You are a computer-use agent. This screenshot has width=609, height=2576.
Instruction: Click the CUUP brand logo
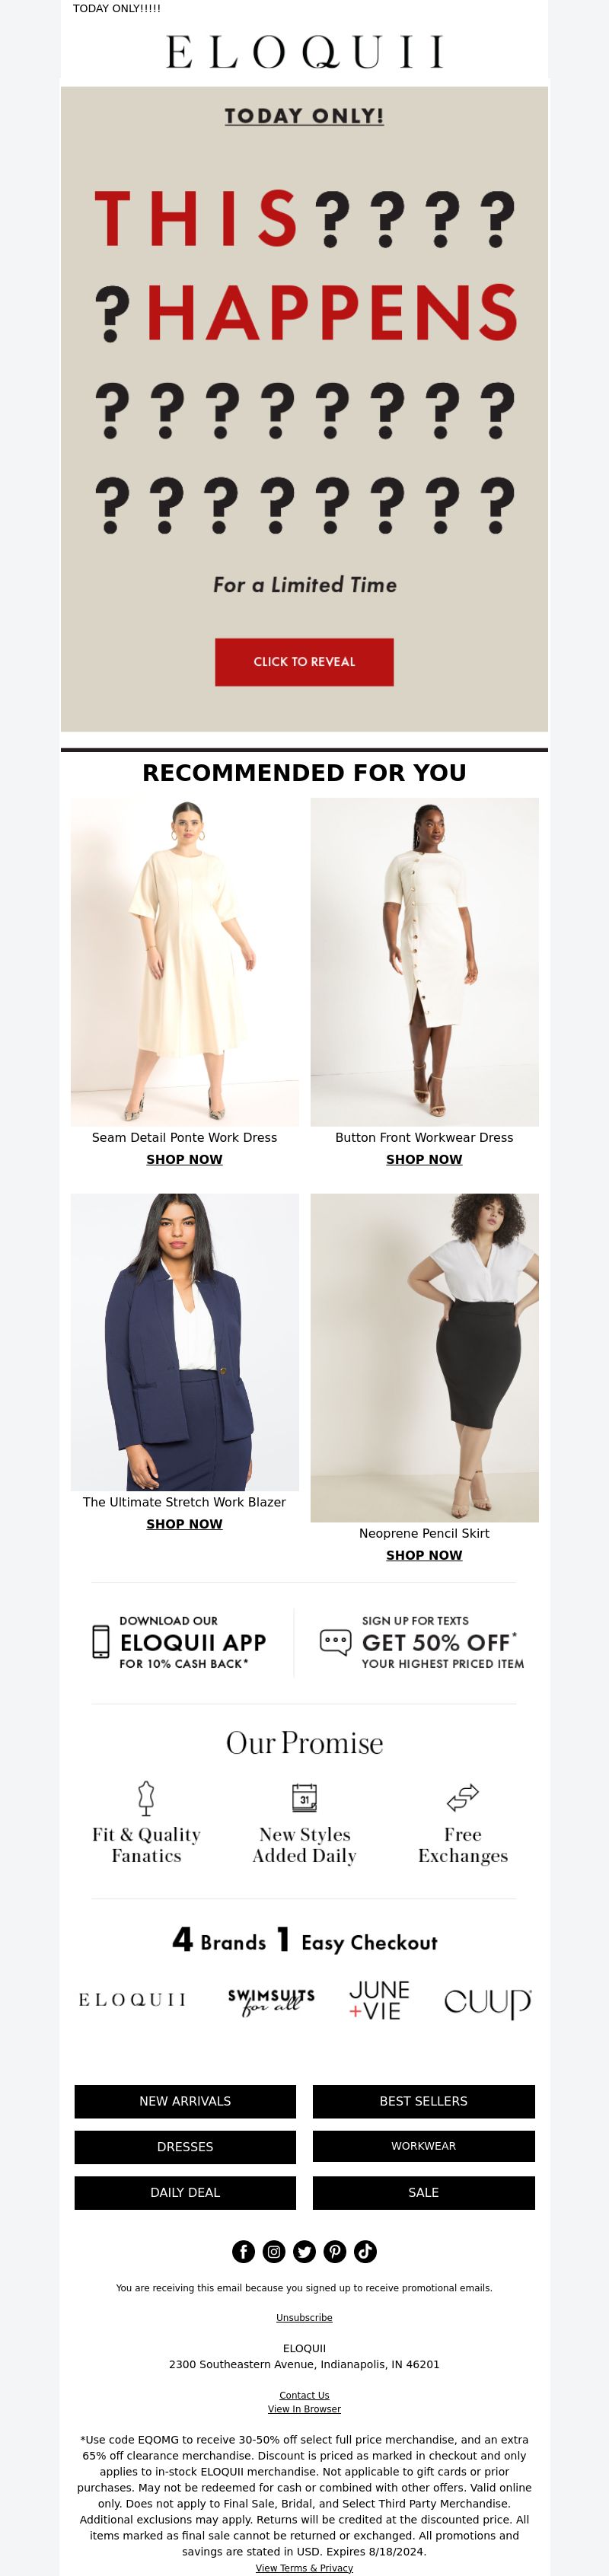(x=487, y=2001)
